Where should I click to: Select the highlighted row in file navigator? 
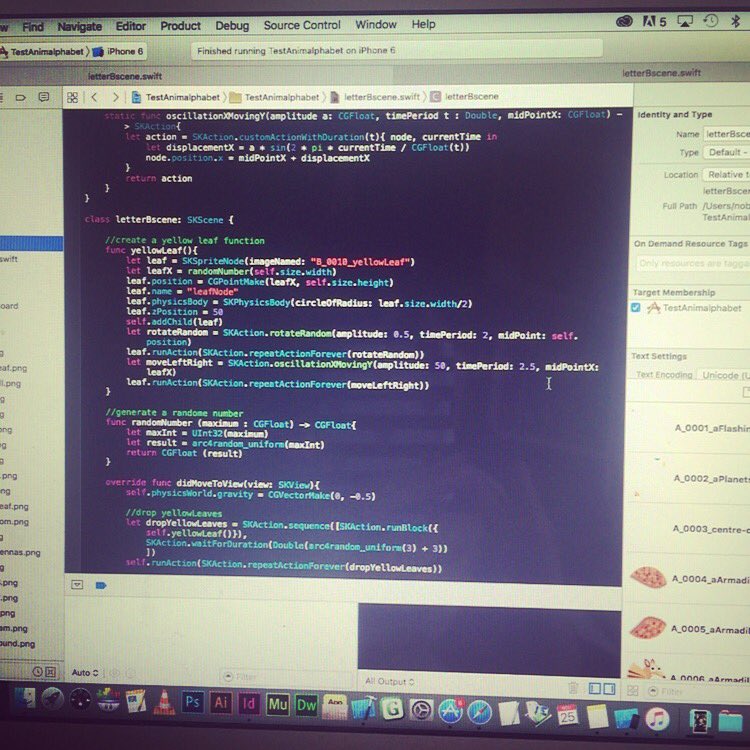pyautogui.click(x=31, y=243)
